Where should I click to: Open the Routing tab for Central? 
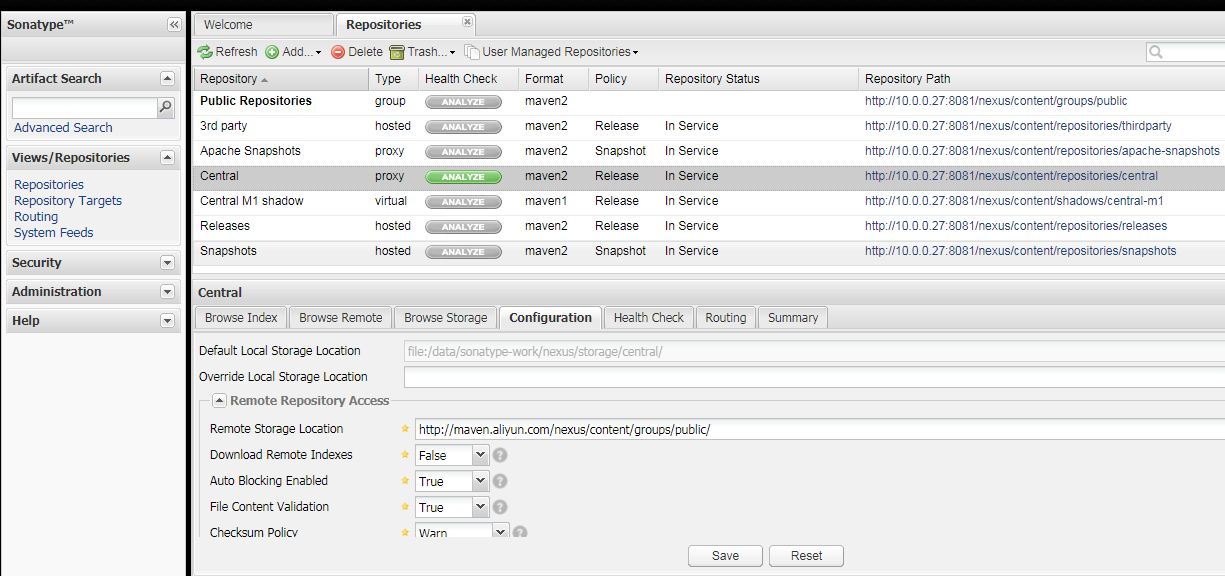[725, 318]
